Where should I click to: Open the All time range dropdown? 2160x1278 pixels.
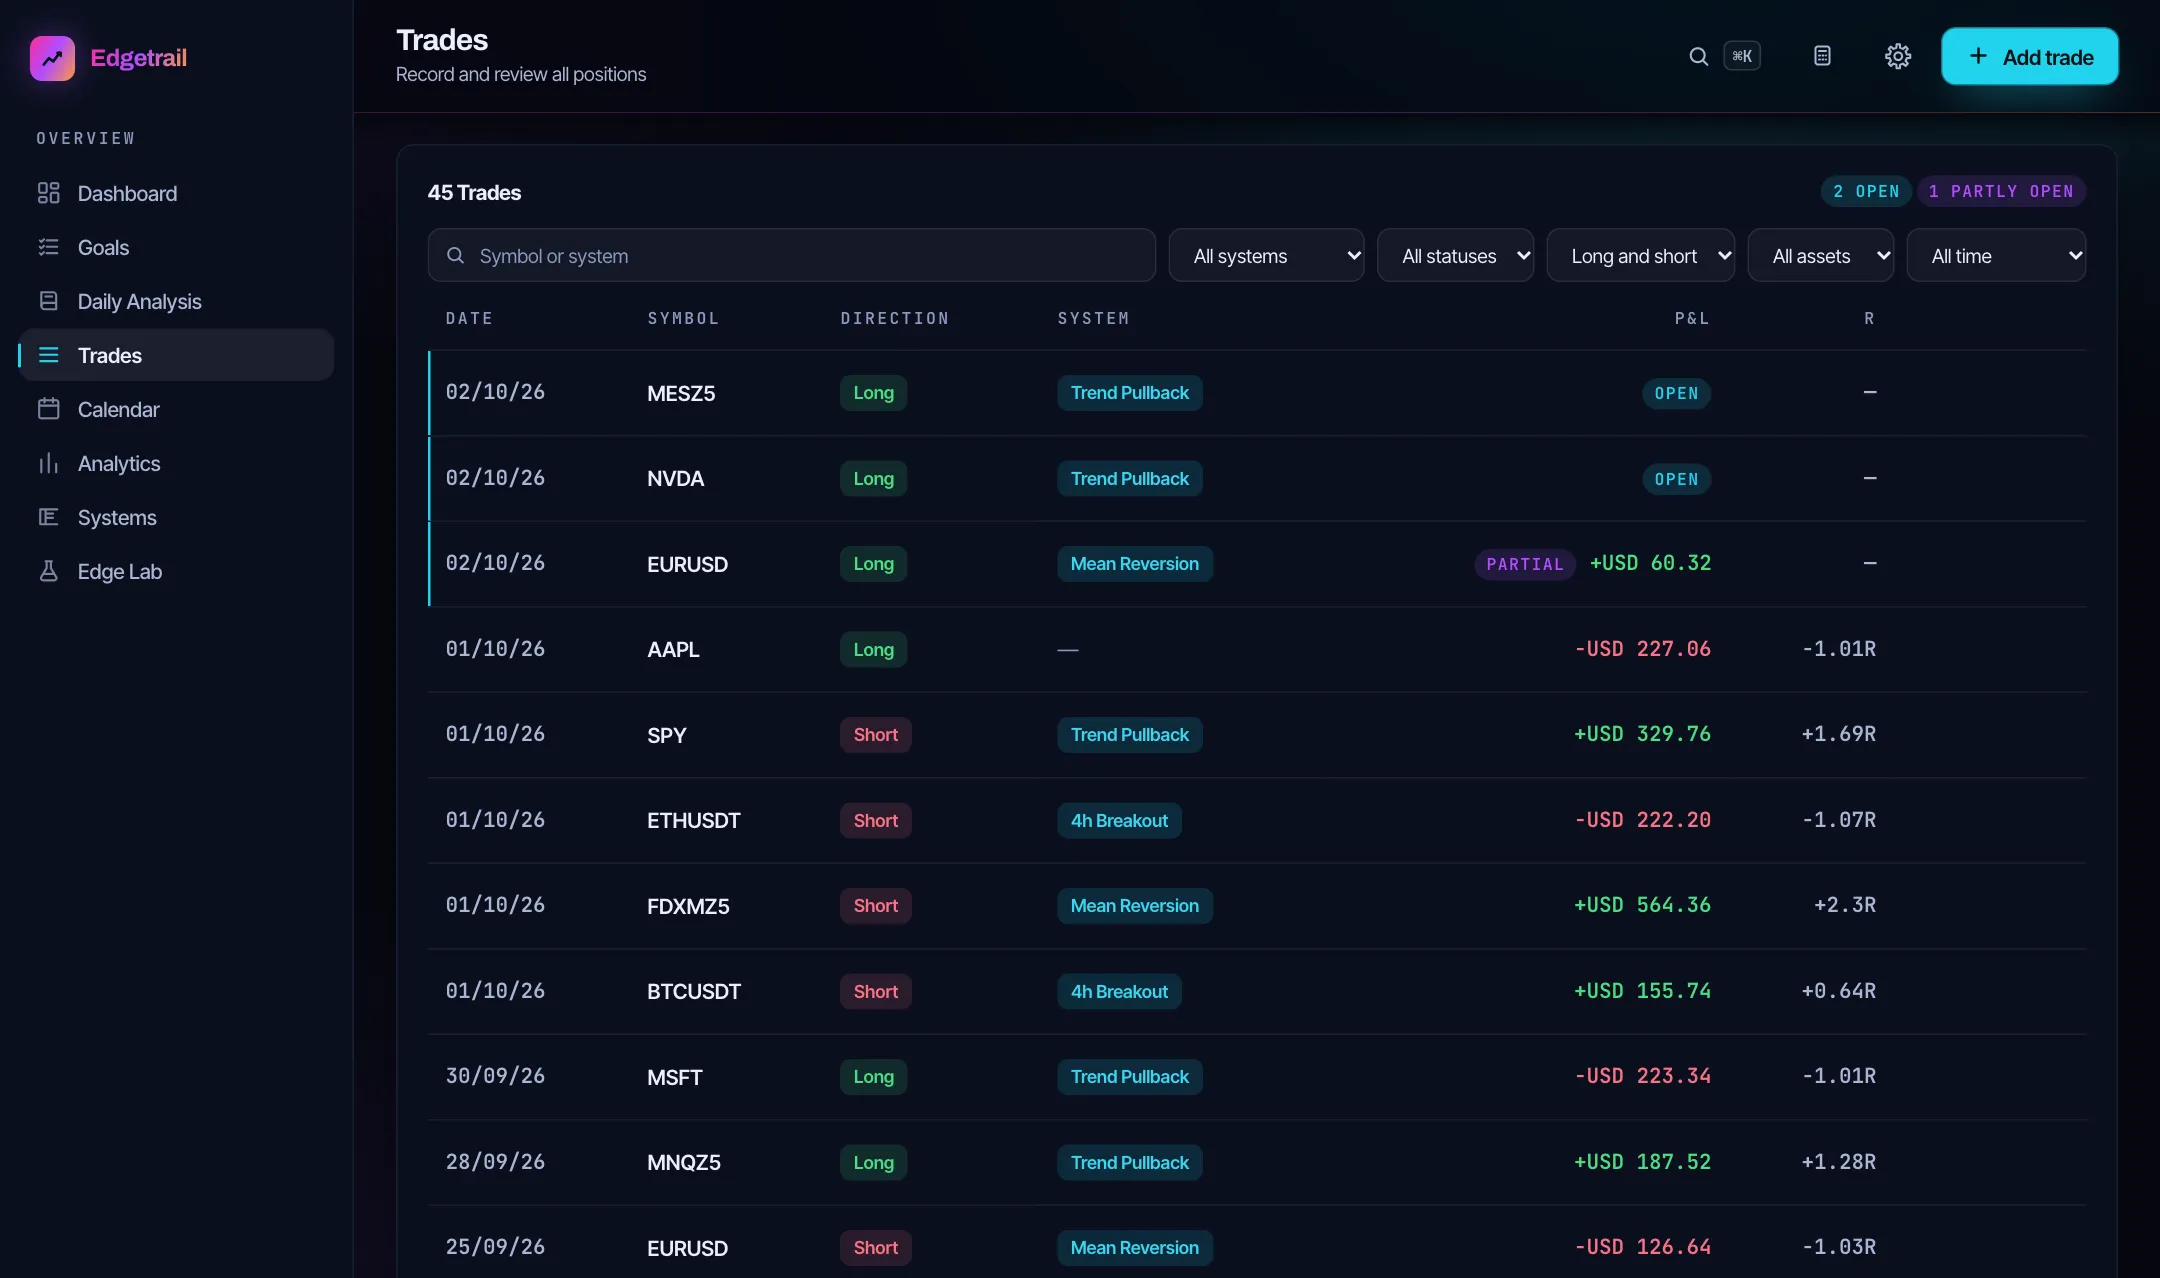pos(1996,256)
